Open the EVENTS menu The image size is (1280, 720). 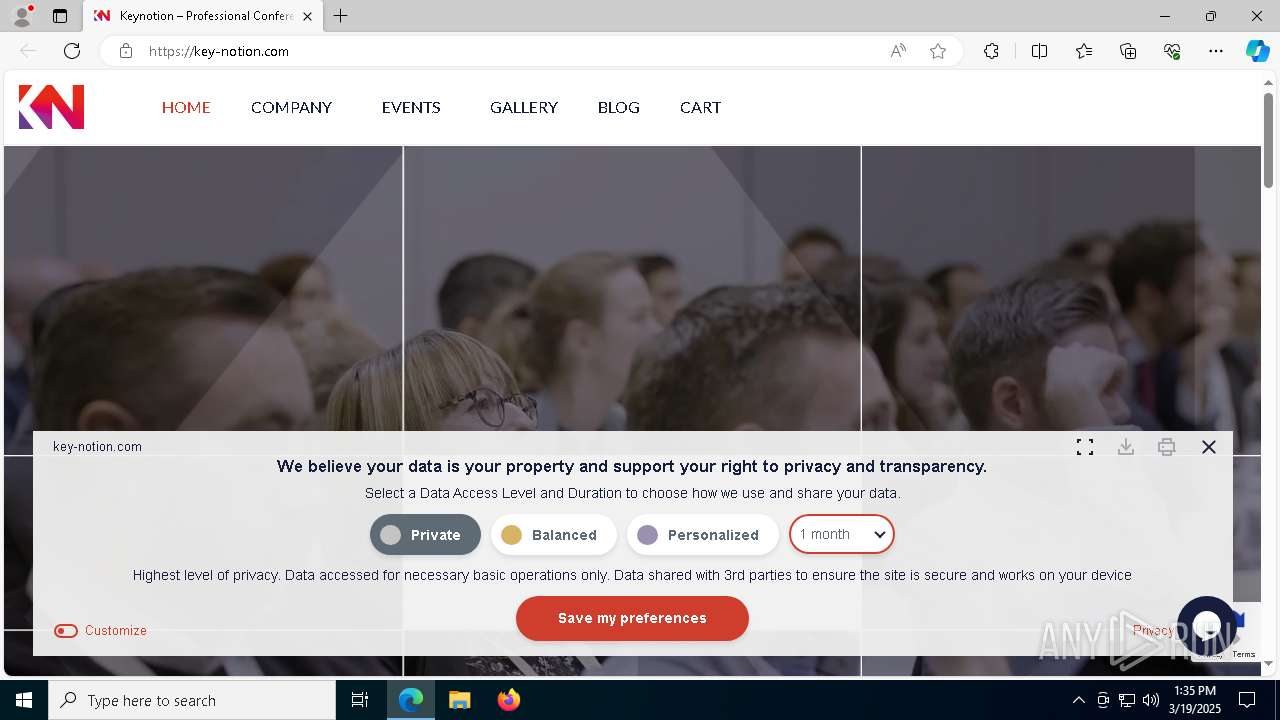(x=411, y=107)
